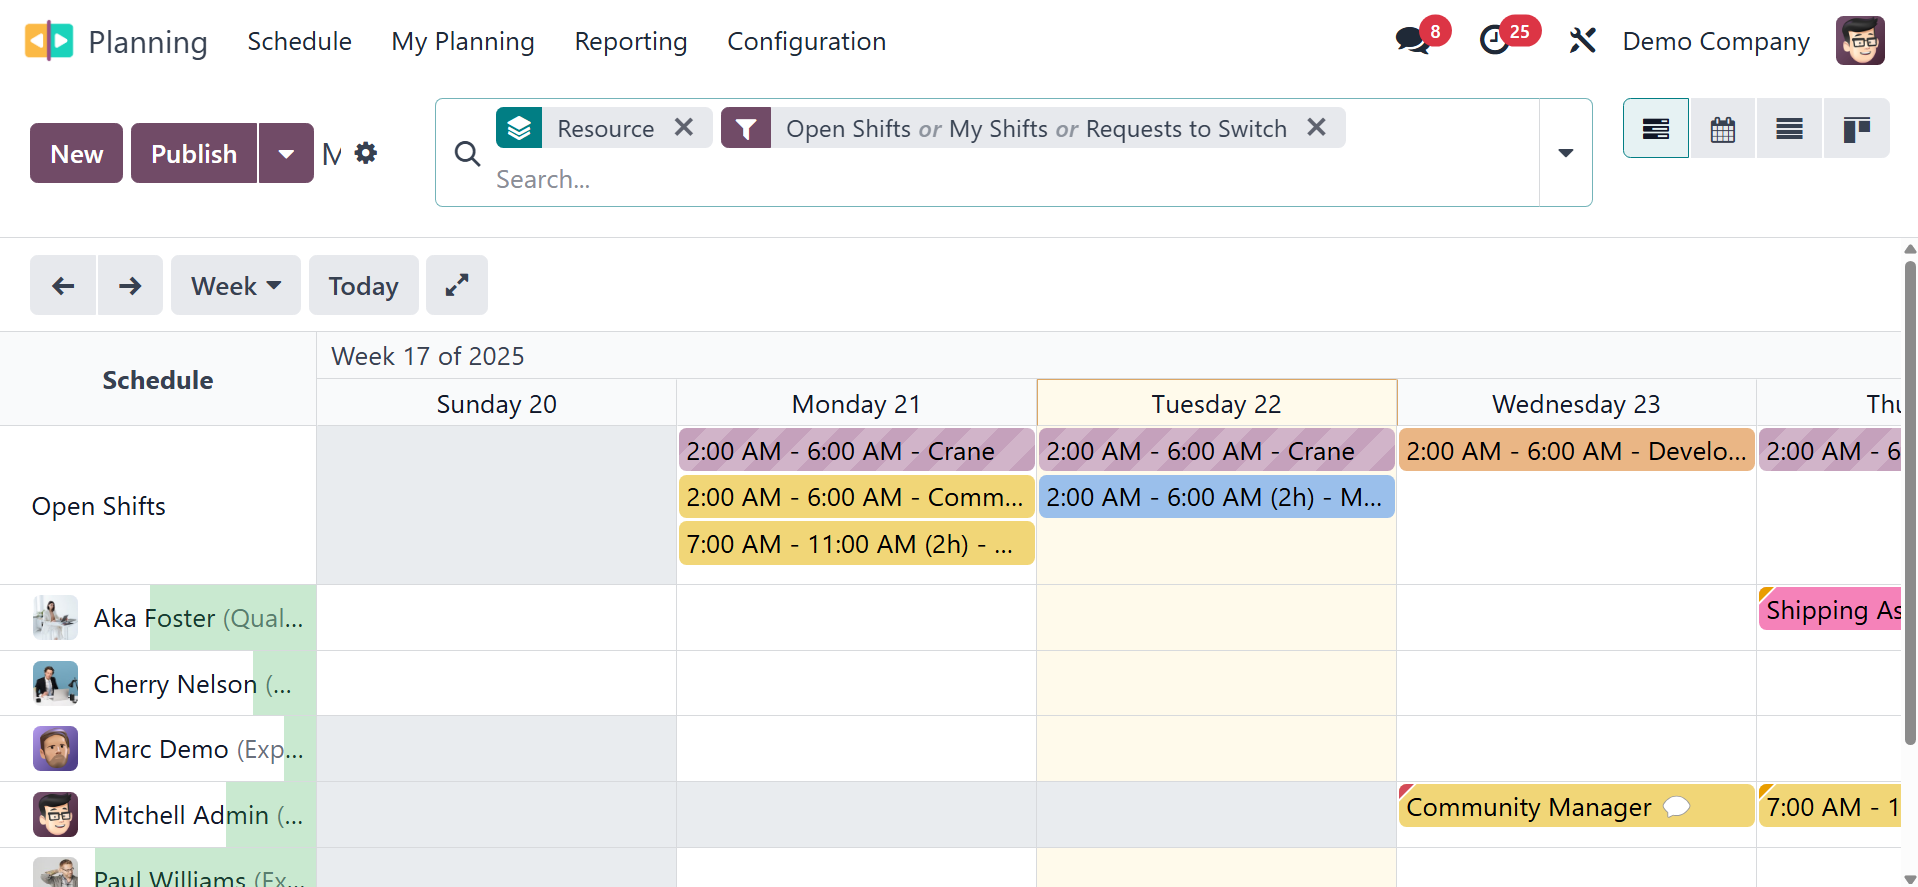
Task: Remove the Open Shifts filter facet
Action: coord(1316,128)
